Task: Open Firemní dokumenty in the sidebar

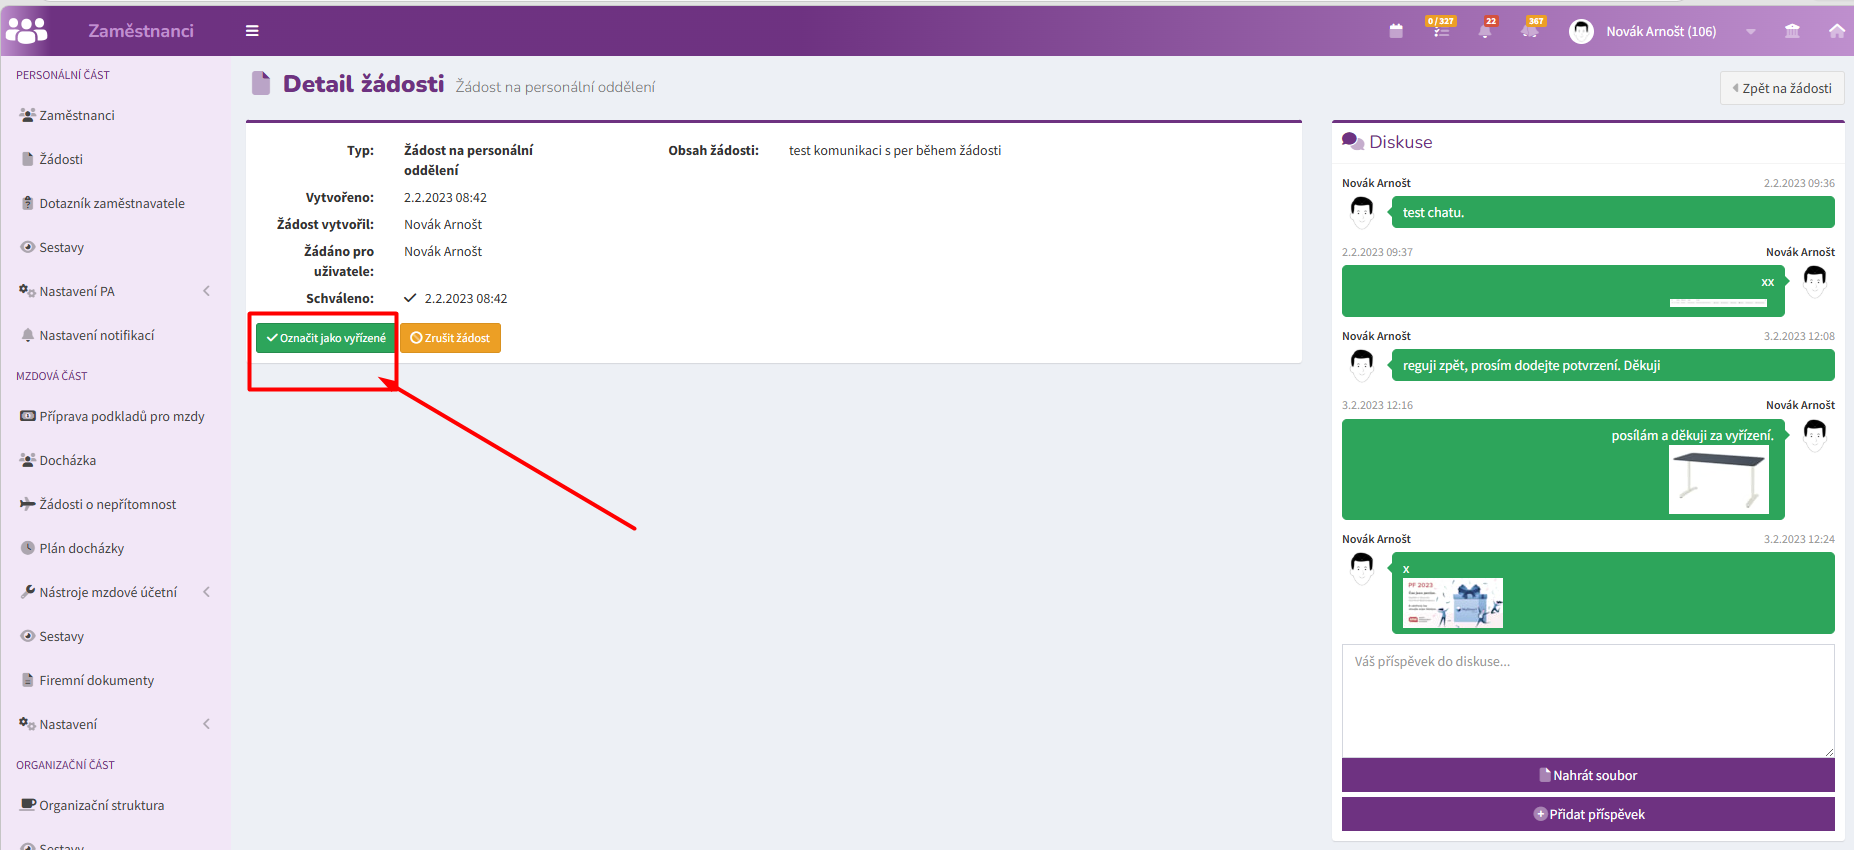Action: [x=97, y=680]
